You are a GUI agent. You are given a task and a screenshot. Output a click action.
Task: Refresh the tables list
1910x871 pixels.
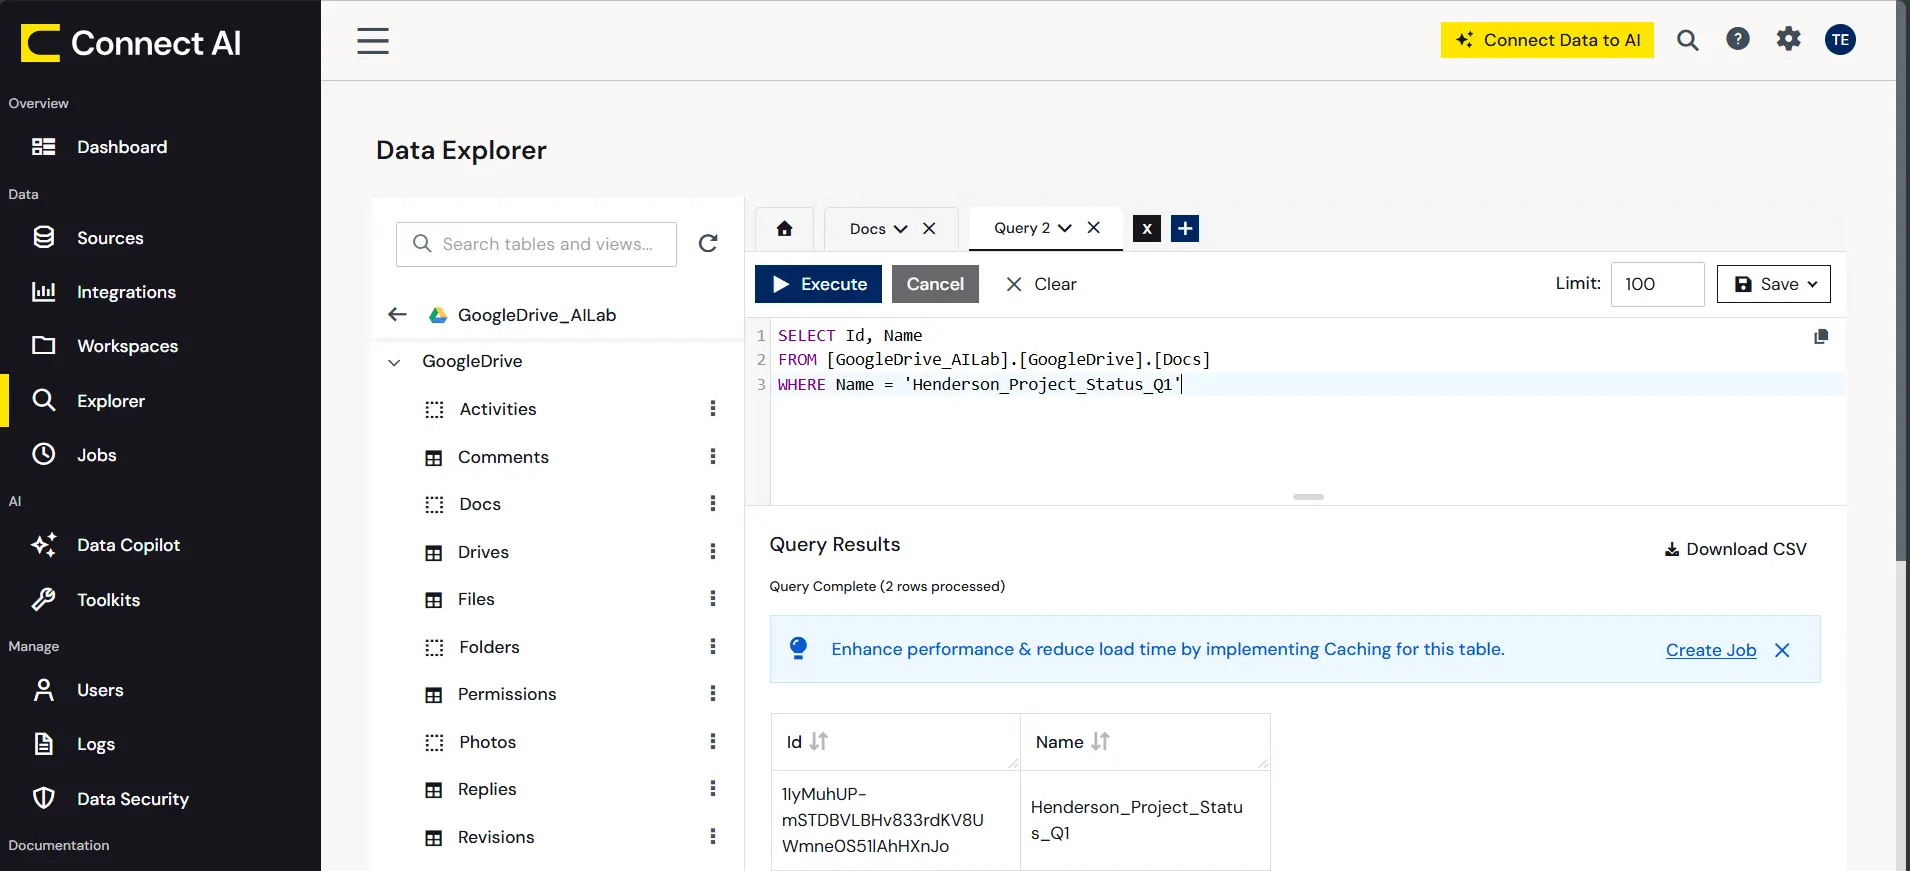point(708,243)
